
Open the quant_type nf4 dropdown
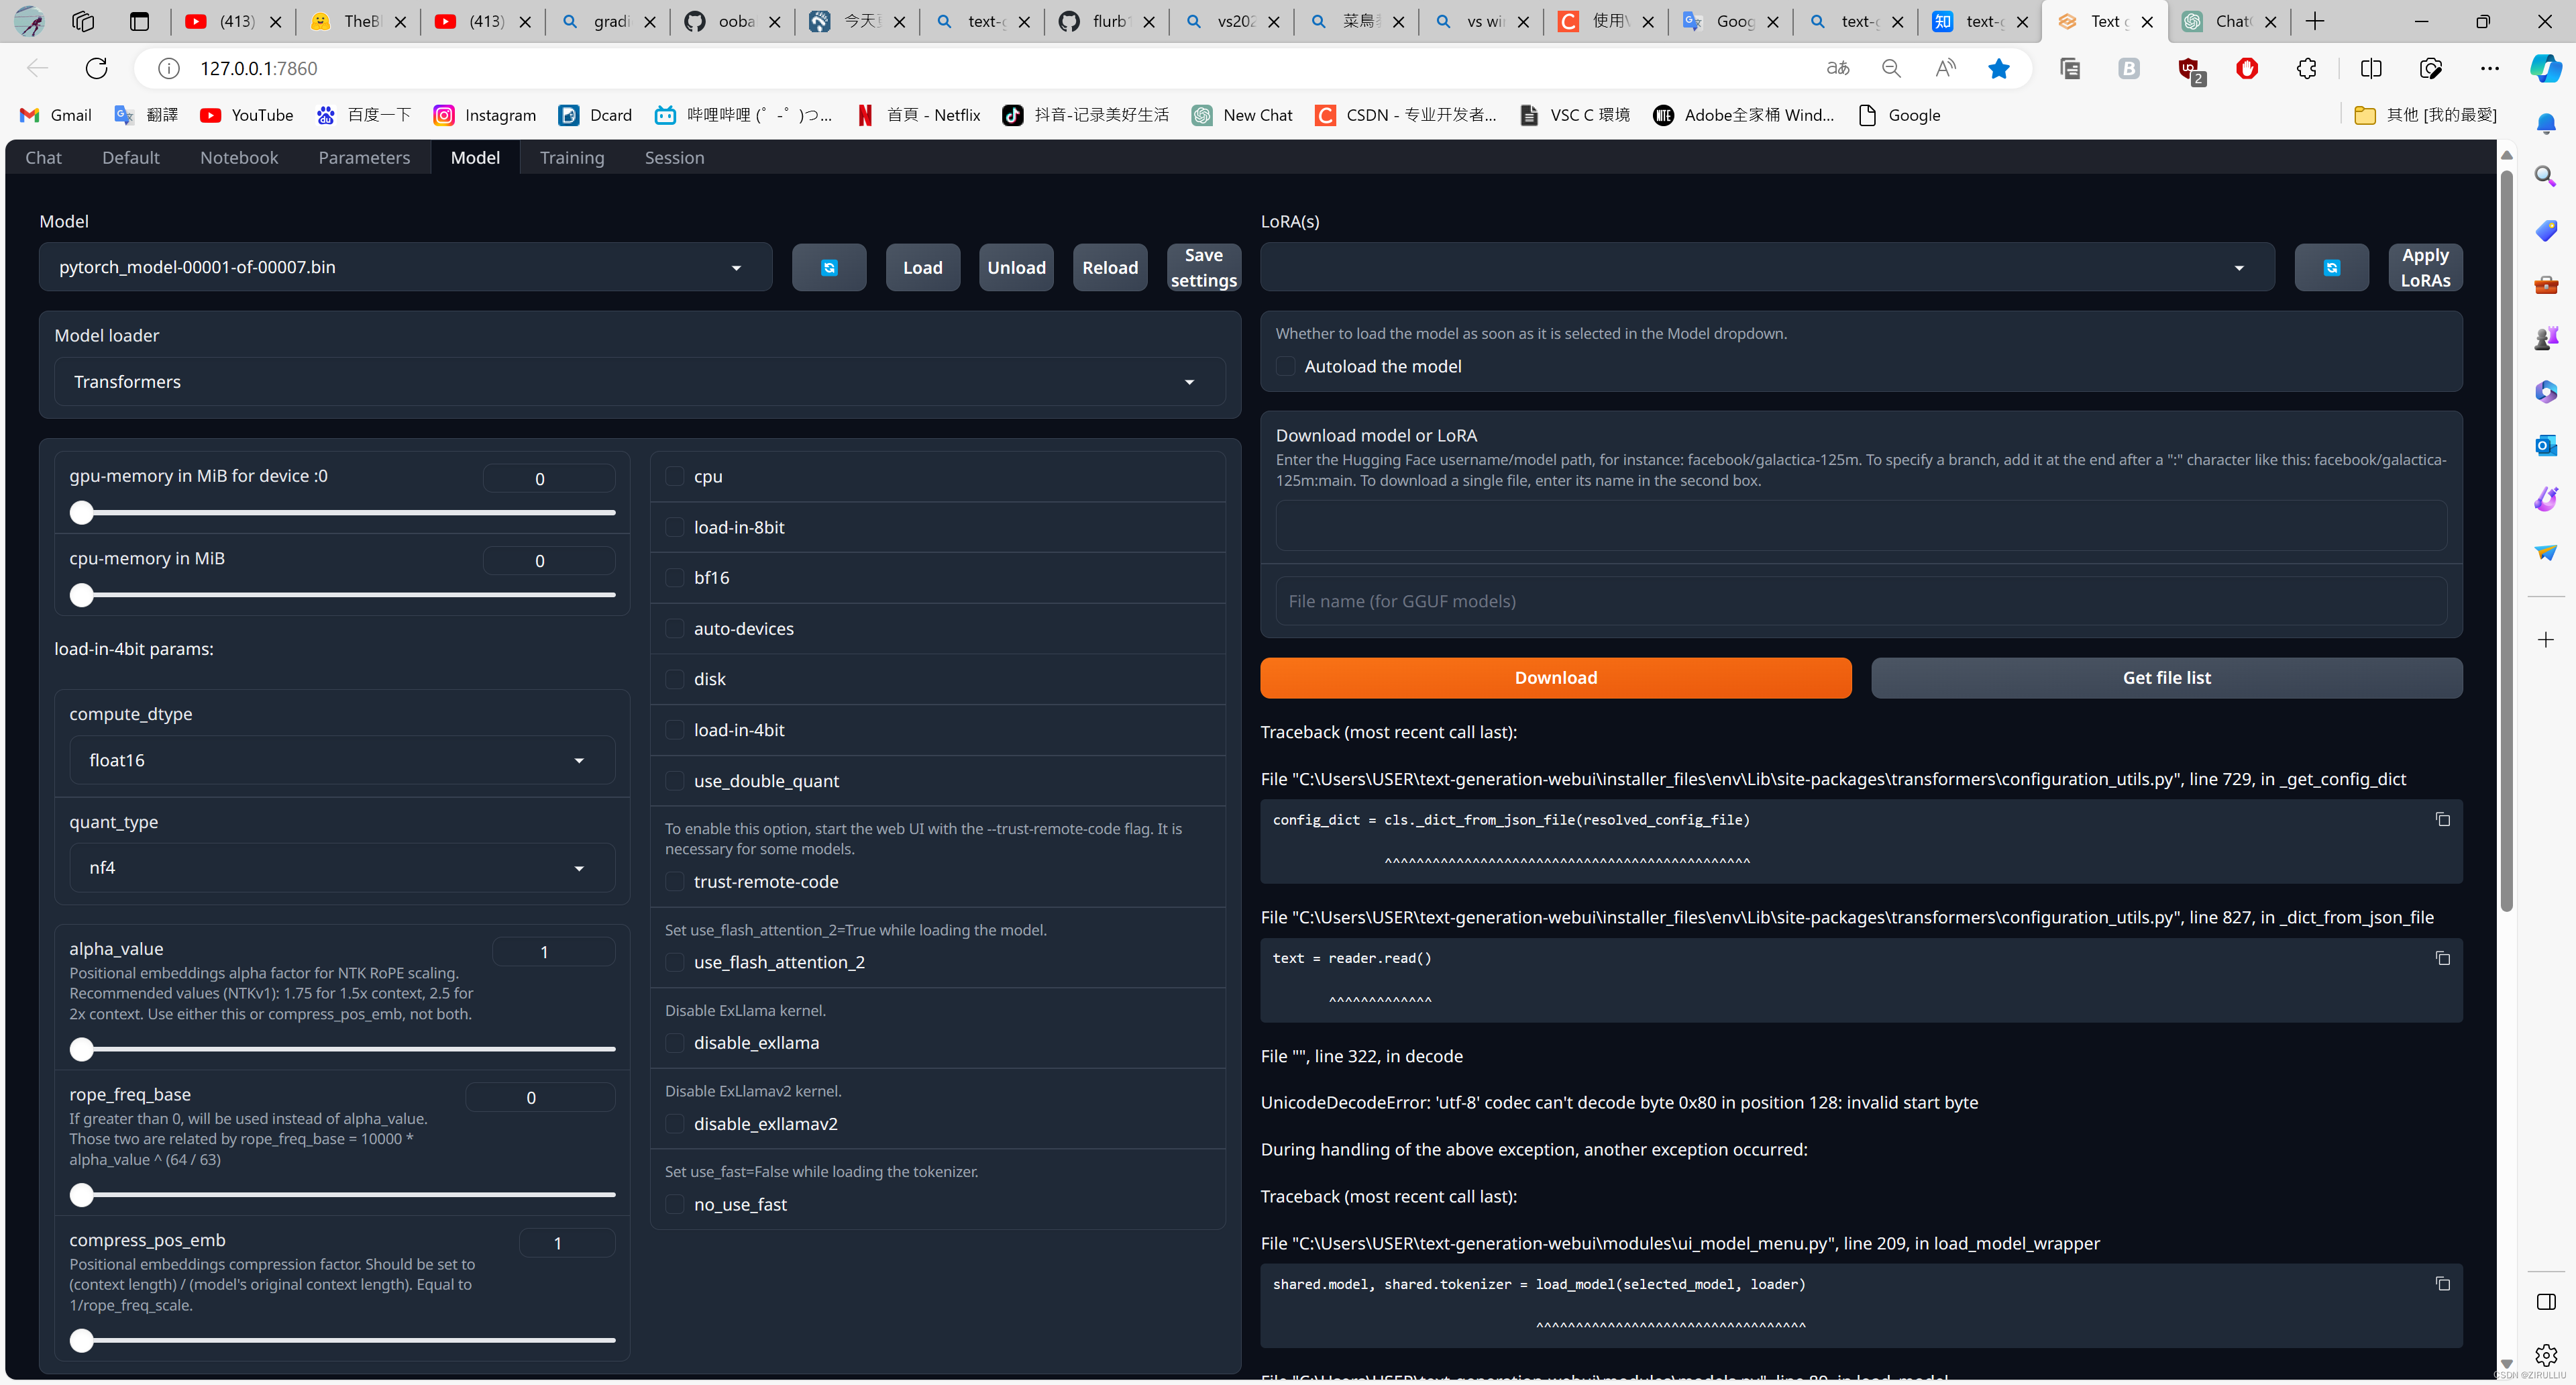341,868
